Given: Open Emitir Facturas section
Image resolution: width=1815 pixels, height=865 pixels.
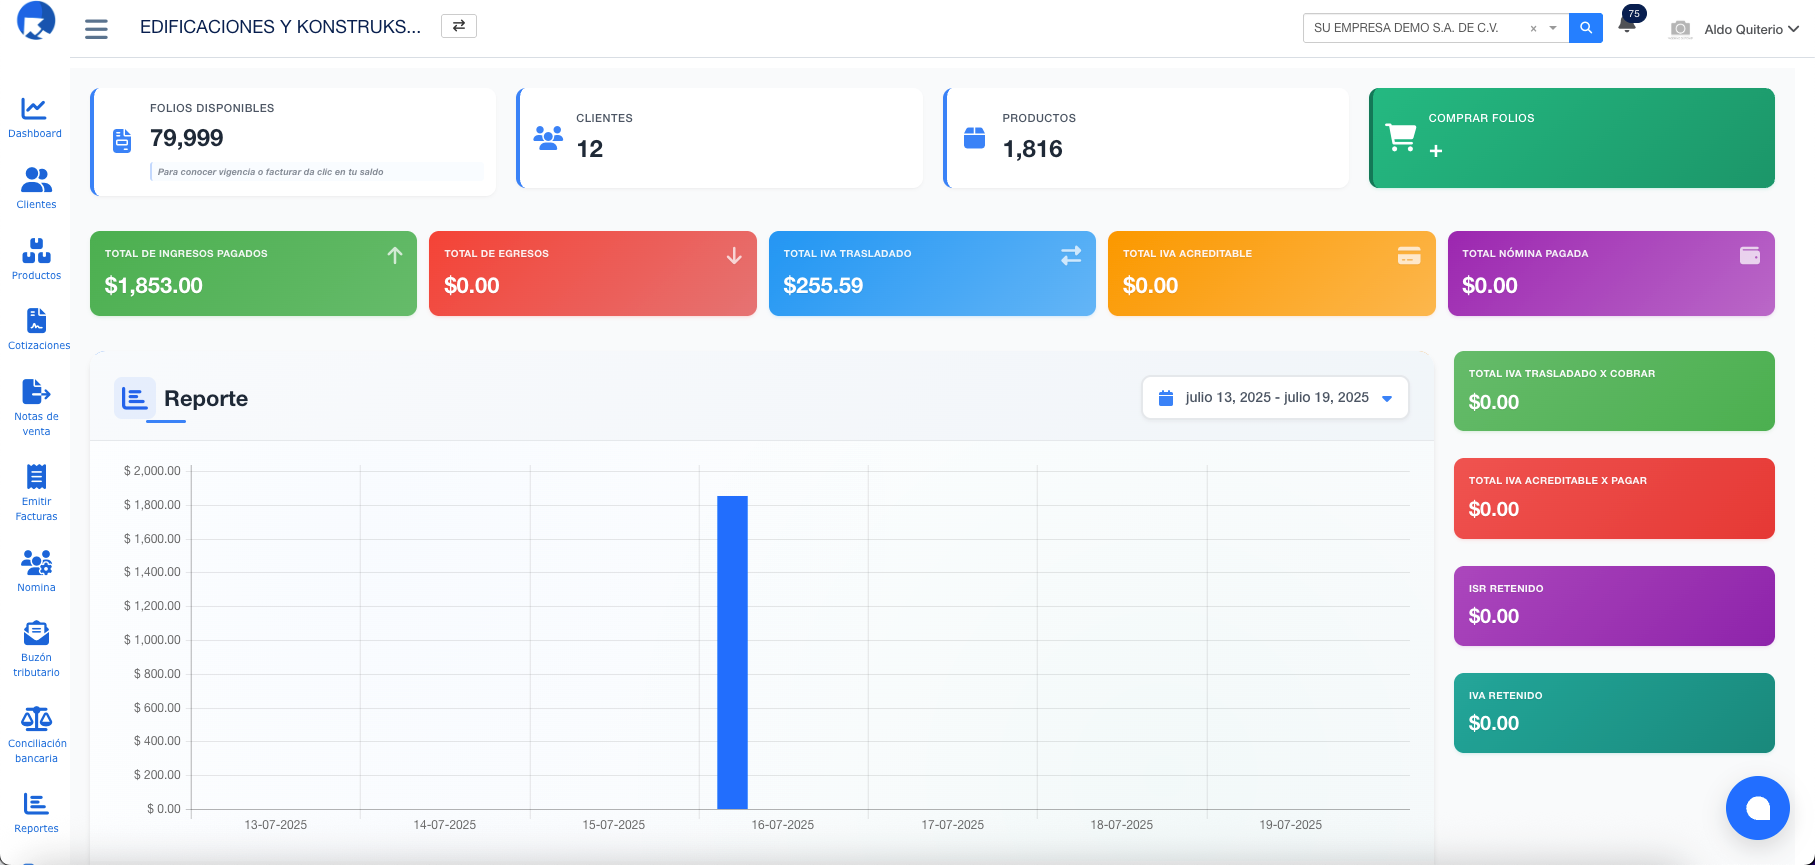Looking at the screenshot, I should (x=36, y=492).
